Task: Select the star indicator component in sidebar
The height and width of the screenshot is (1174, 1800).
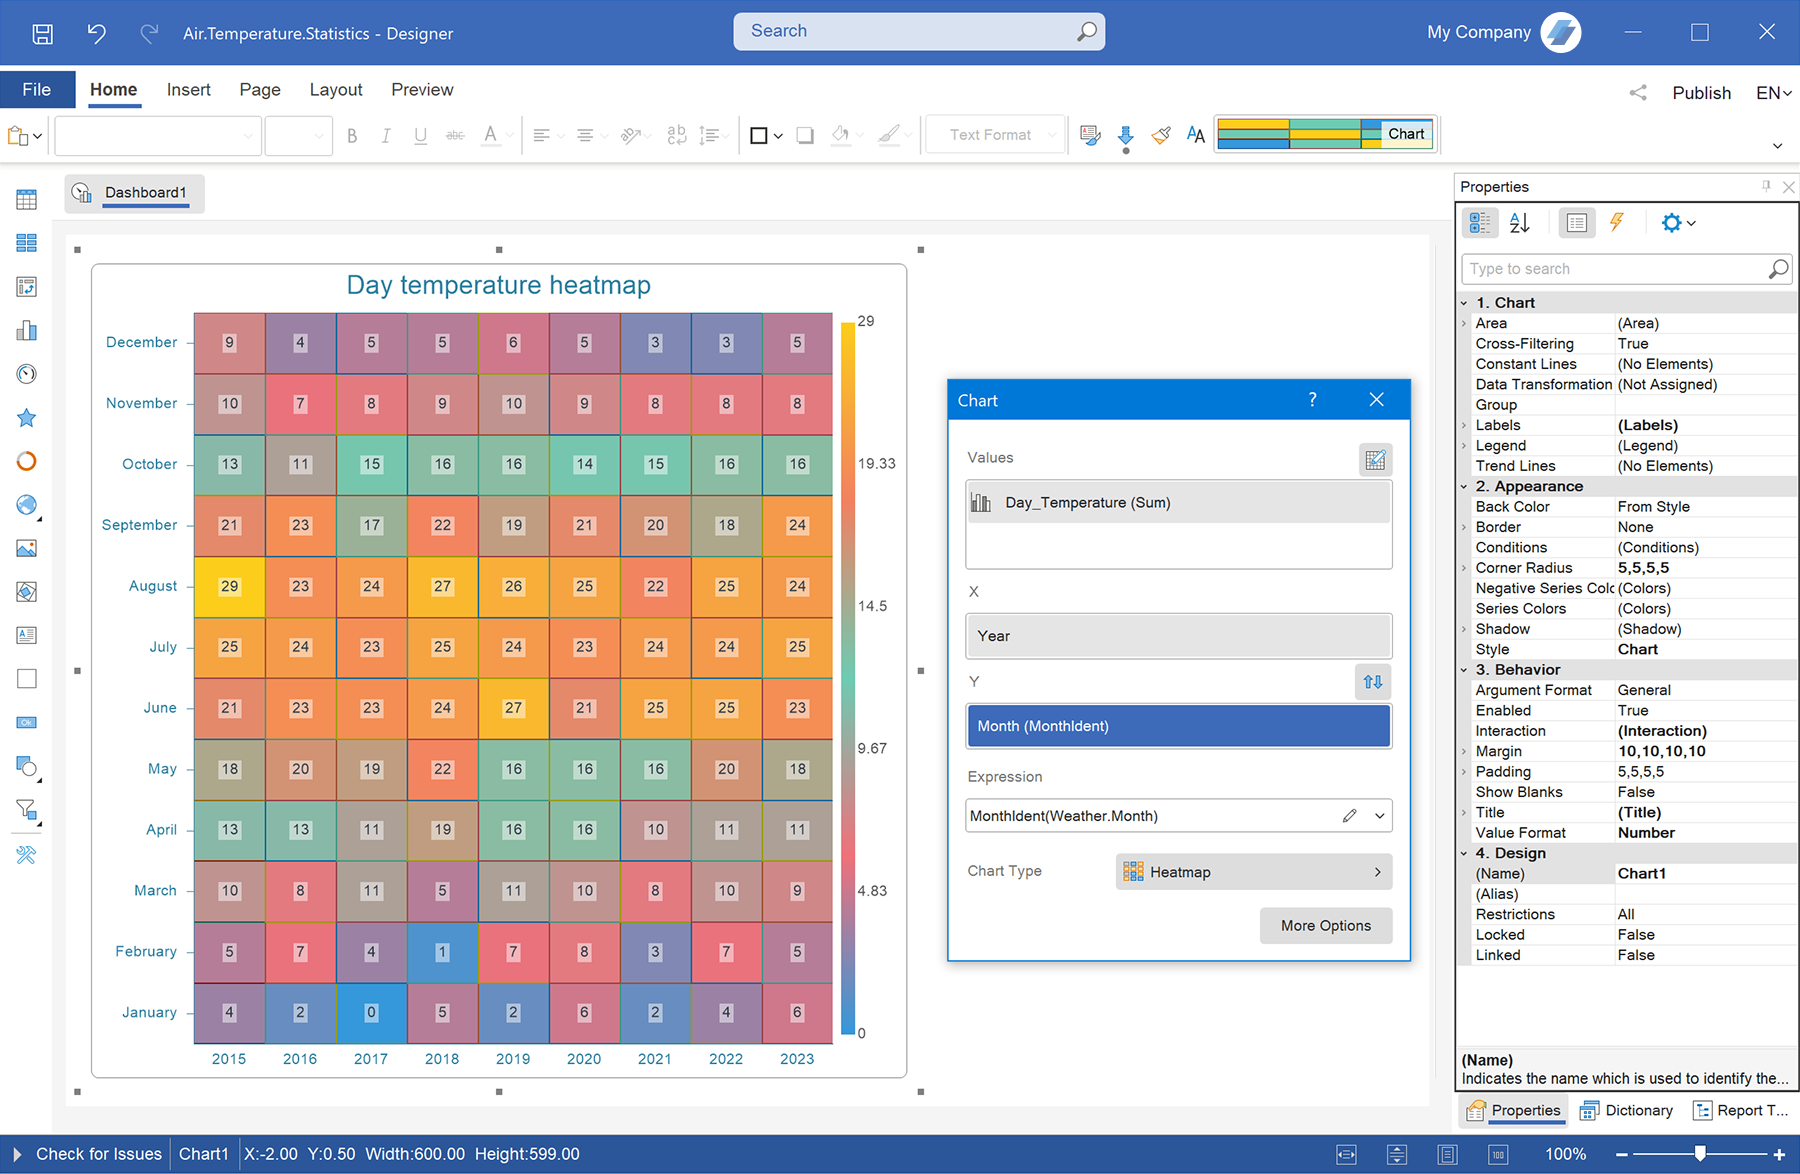Action: [x=27, y=418]
